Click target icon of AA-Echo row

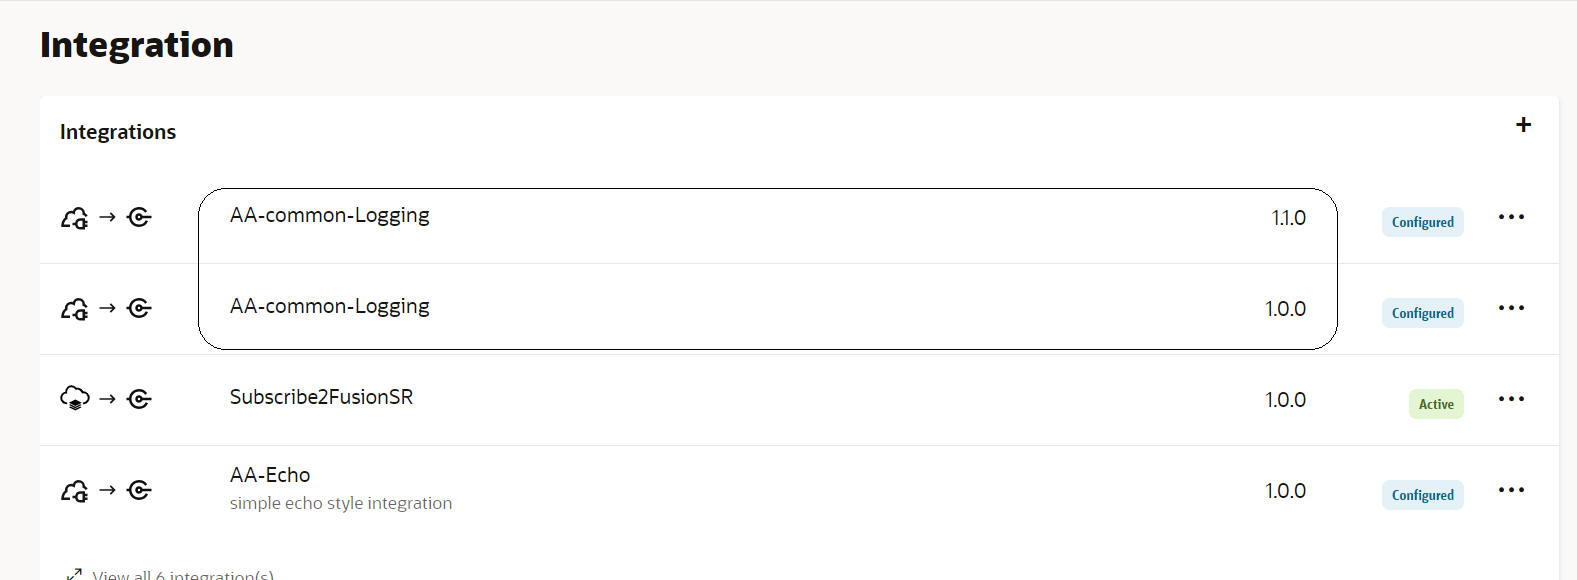click(140, 490)
